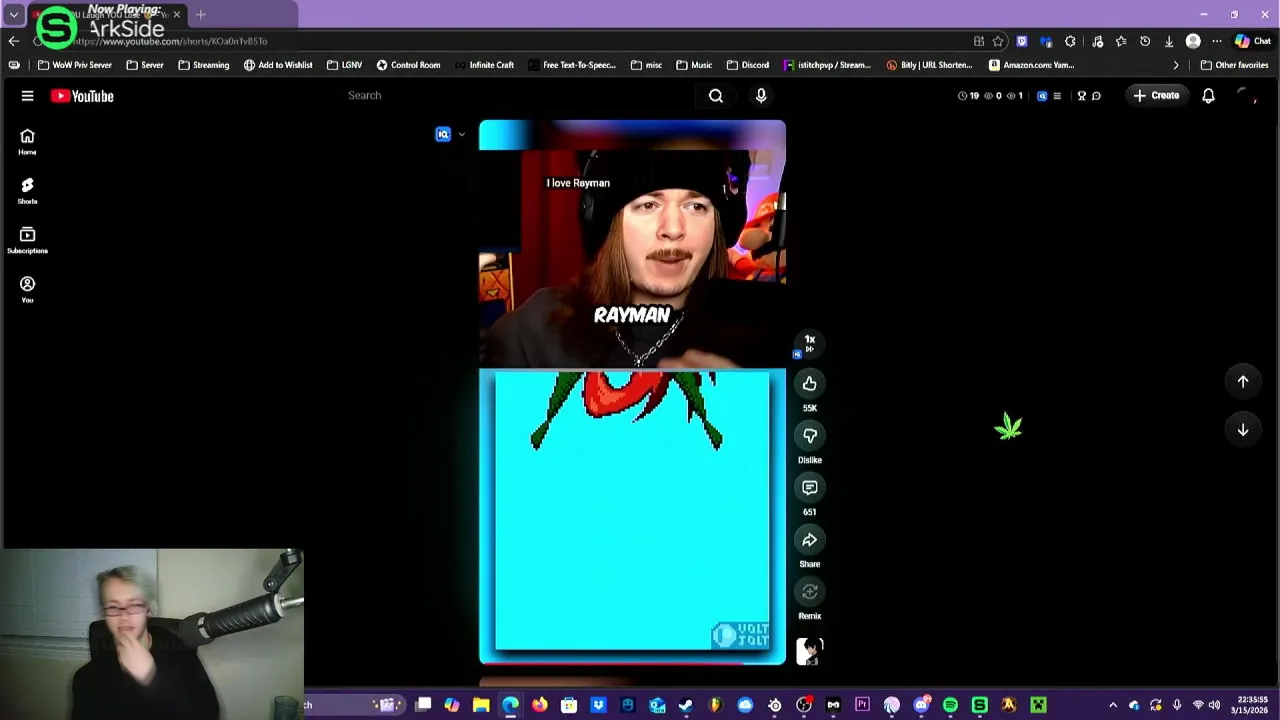This screenshot has height=720, width=1280.
Task: Open the Free Text-To-Speech bookmark
Action: pos(572,65)
